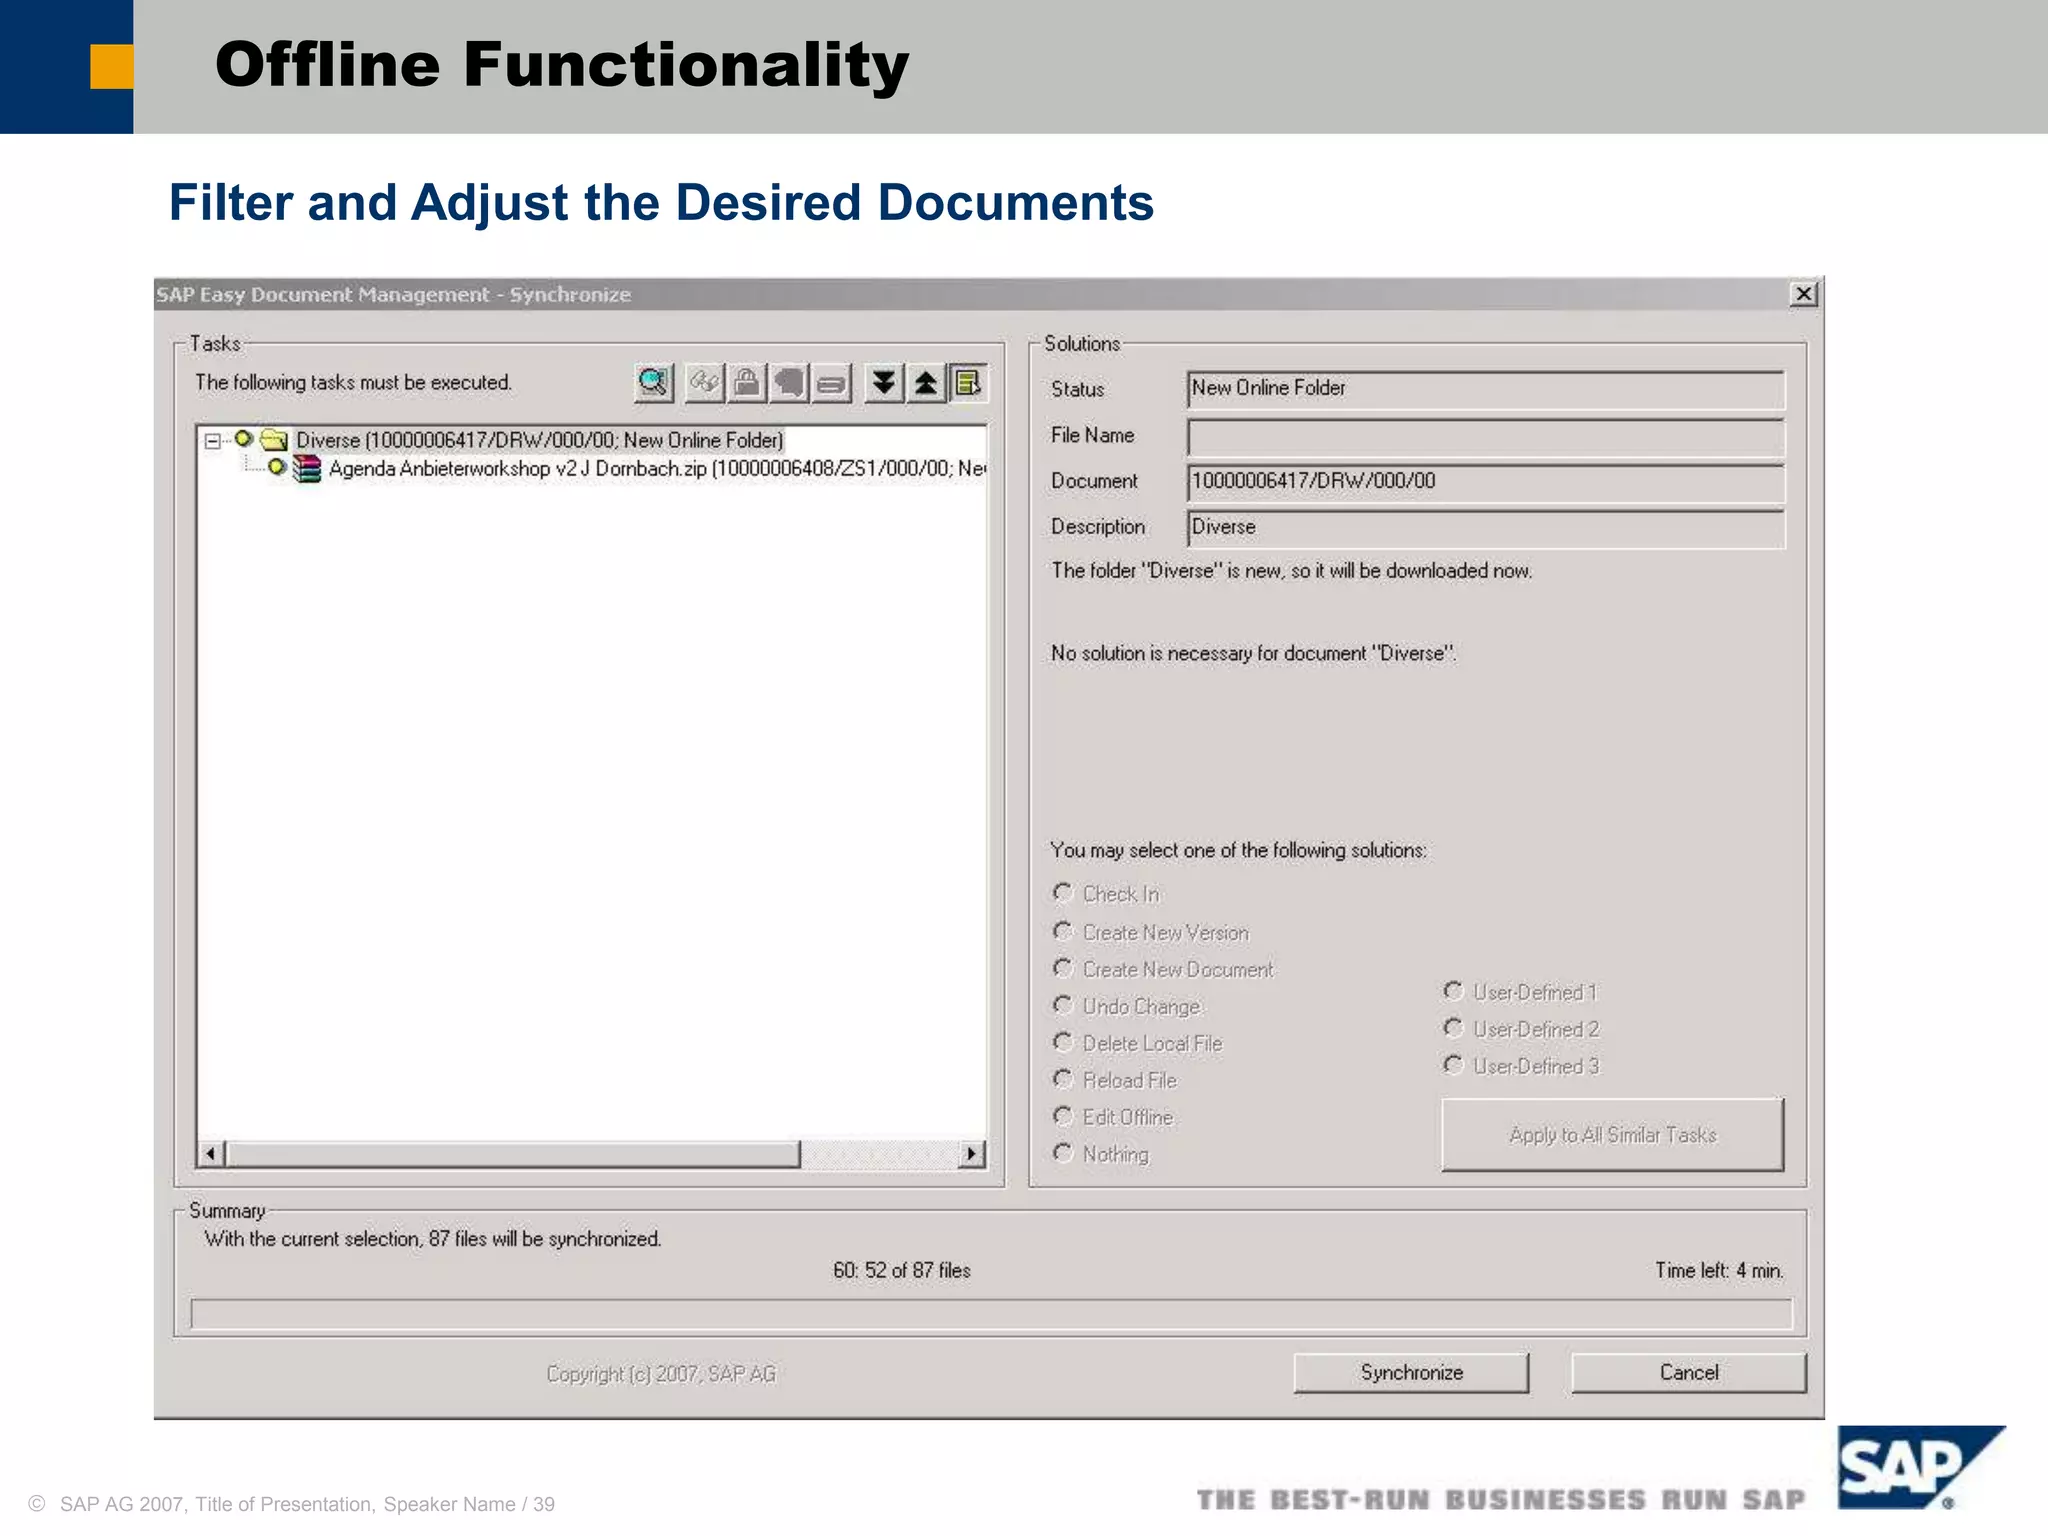Close the Synchronize dialog with the X
The height and width of the screenshot is (1536, 2048).
1803,294
